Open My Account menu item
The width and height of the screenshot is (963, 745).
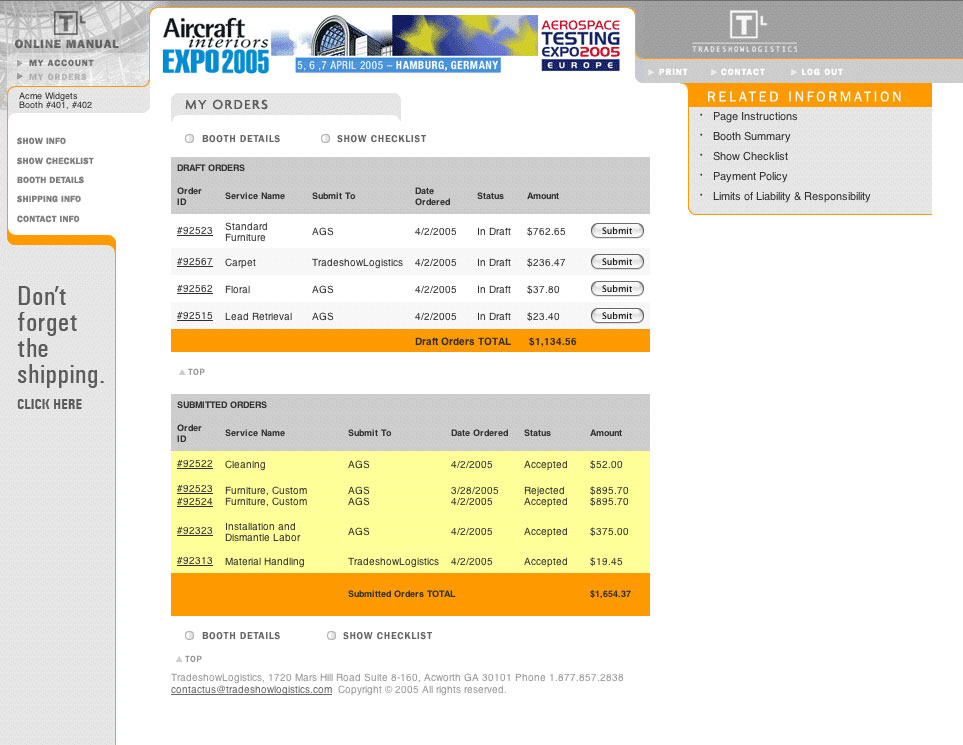coord(61,63)
